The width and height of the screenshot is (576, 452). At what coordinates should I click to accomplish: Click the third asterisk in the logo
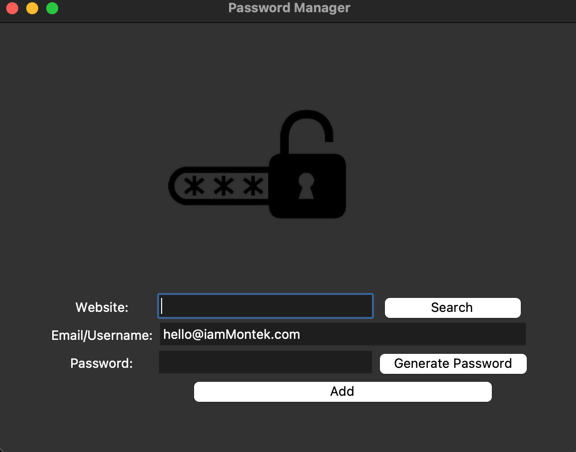253,186
